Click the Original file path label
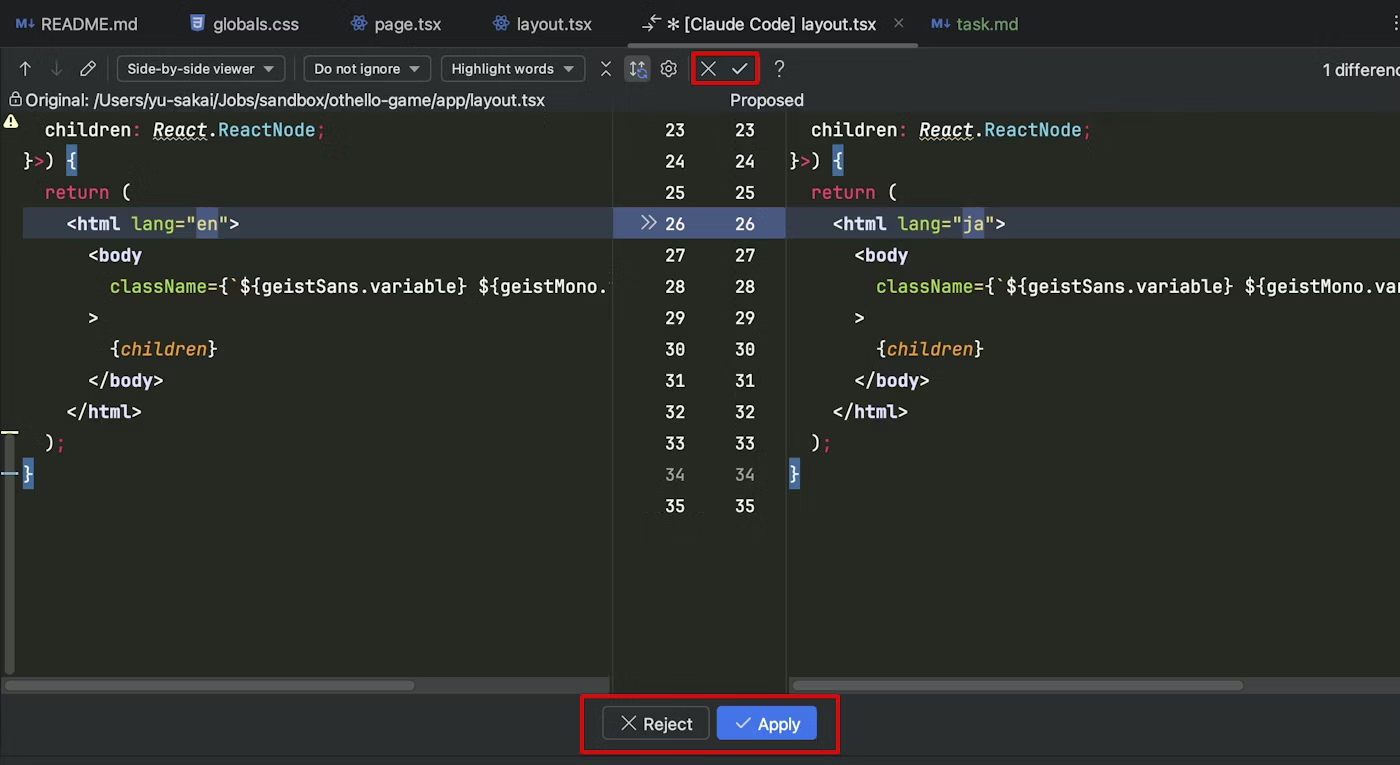The height and width of the screenshot is (765, 1400). 285,100
